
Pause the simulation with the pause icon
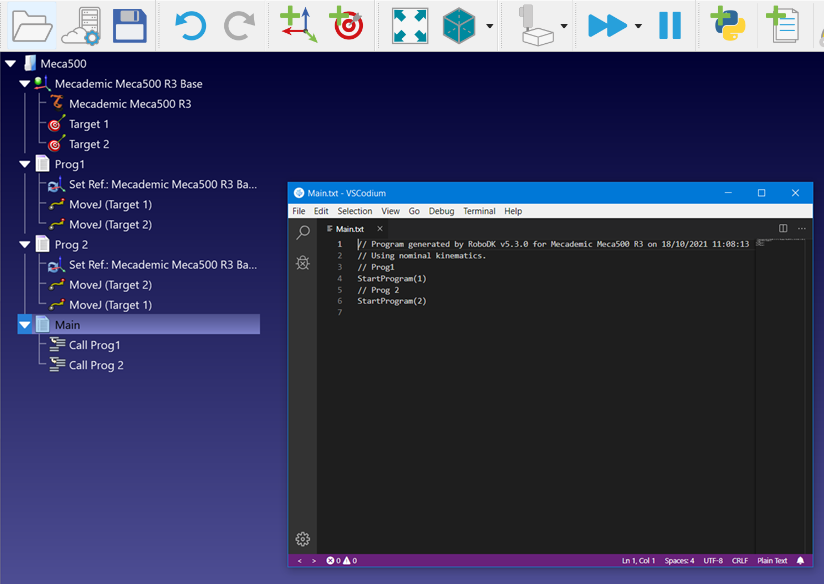coord(669,25)
